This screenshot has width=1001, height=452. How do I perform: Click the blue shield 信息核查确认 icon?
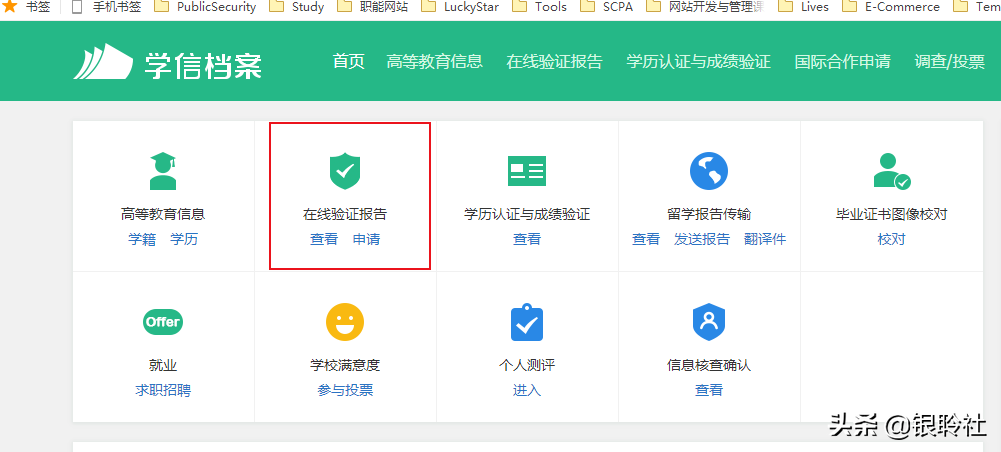click(x=709, y=322)
